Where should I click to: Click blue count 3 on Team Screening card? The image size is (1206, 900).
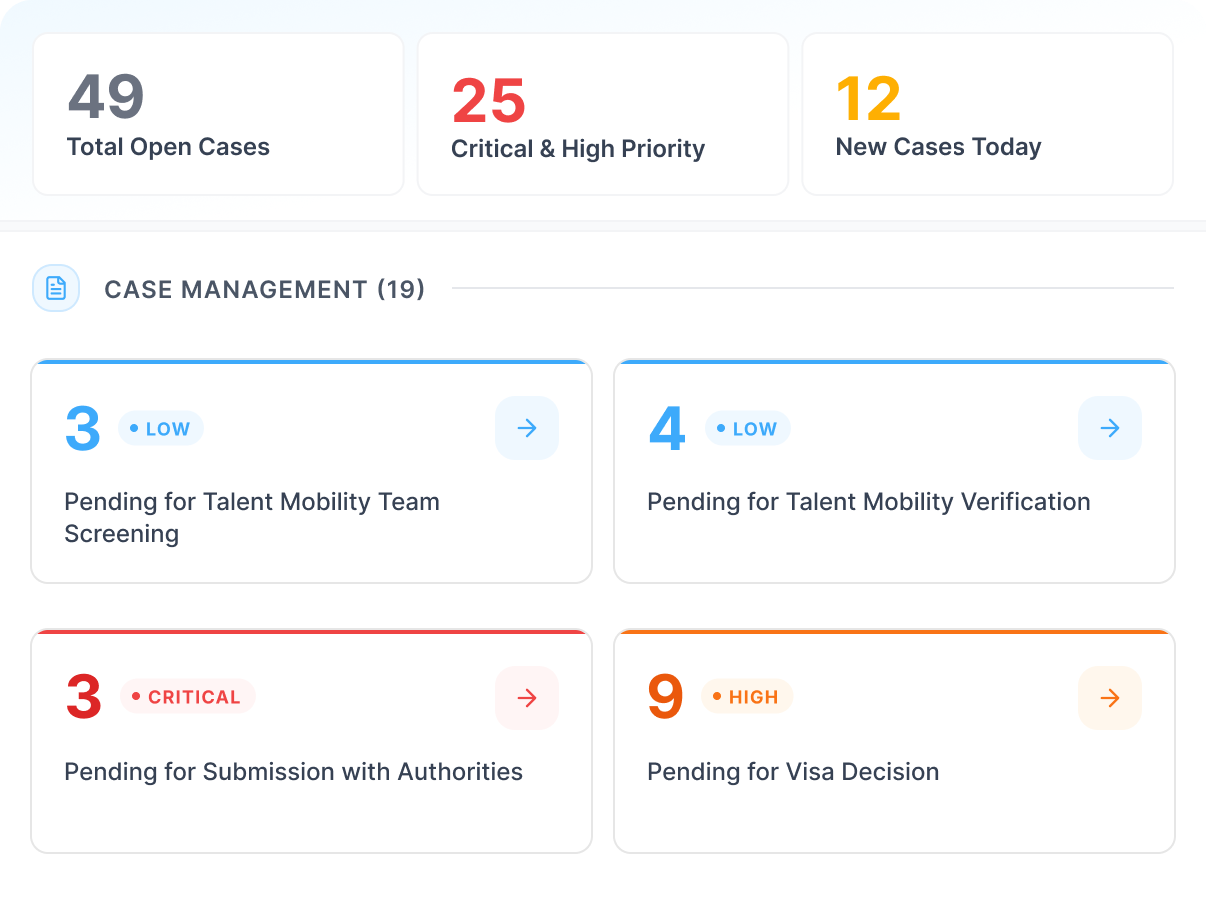click(83, 428)
